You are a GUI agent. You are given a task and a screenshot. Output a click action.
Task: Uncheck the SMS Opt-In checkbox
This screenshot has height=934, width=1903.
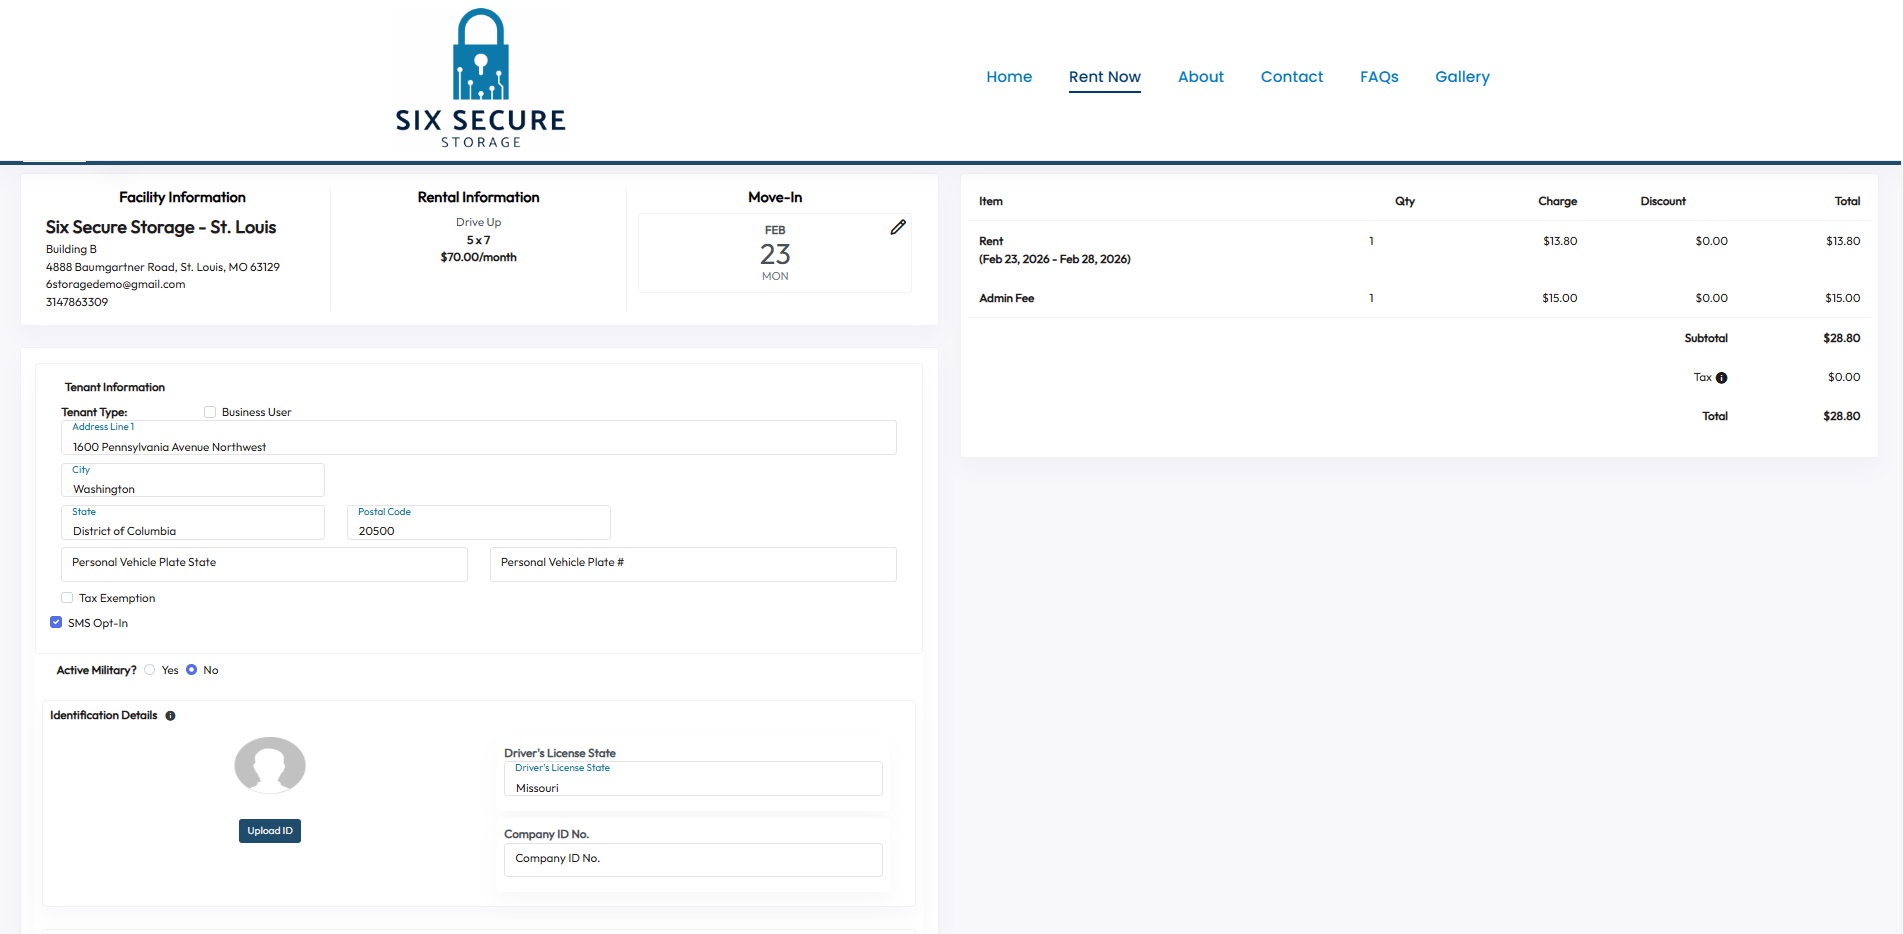click(x=56, y=623)
